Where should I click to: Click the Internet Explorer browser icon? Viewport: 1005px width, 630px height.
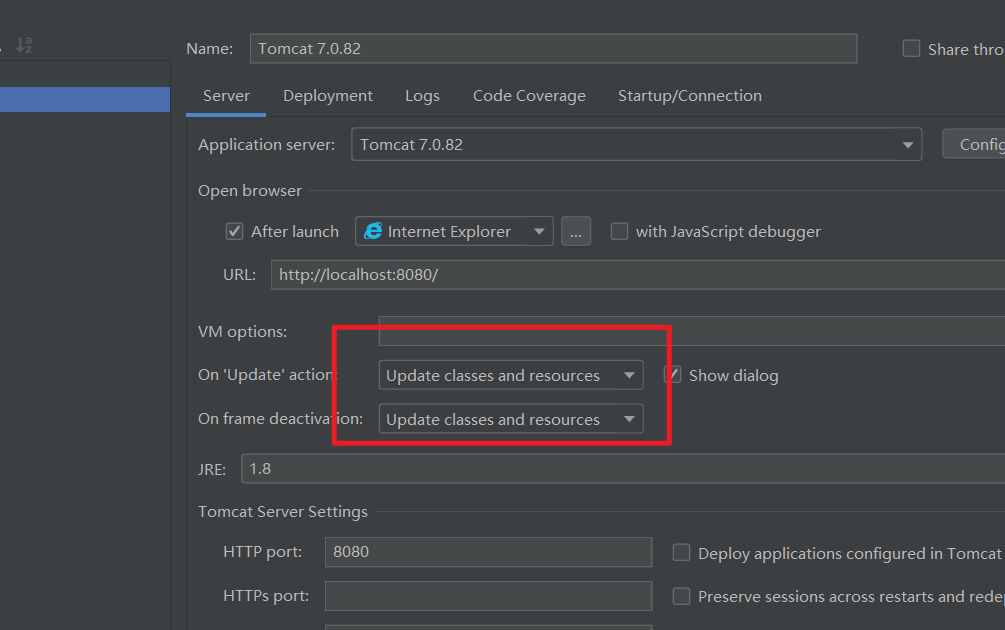point(373,231)
